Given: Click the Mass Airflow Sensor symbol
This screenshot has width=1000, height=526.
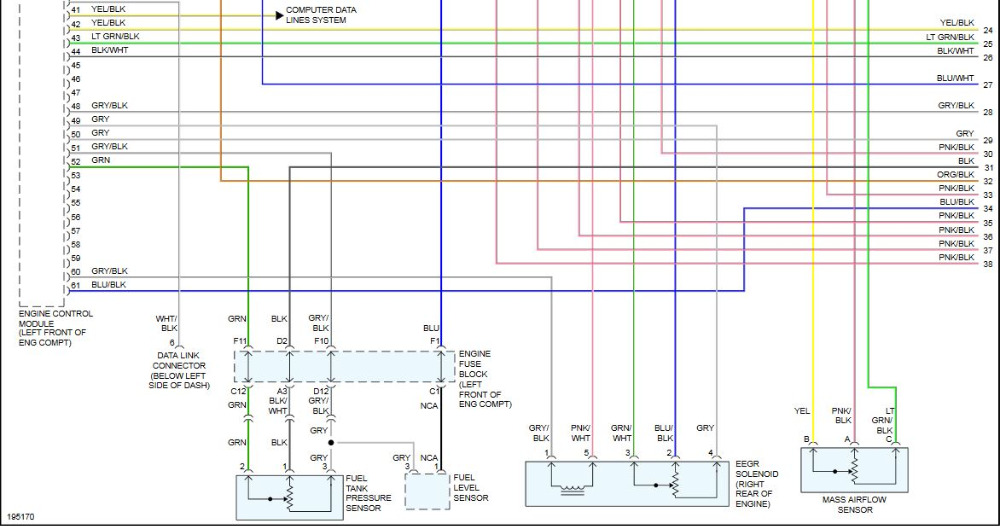Looking at the screenshot, I should (x=855, y=470).
